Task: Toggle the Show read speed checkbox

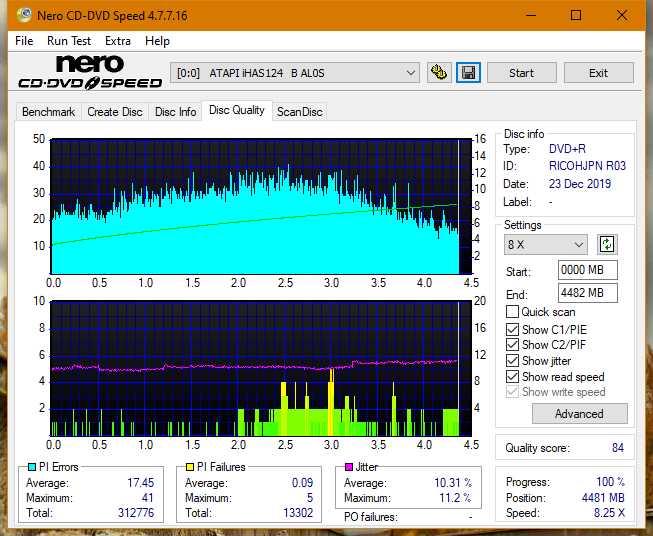Action: [x=512, y=376]
